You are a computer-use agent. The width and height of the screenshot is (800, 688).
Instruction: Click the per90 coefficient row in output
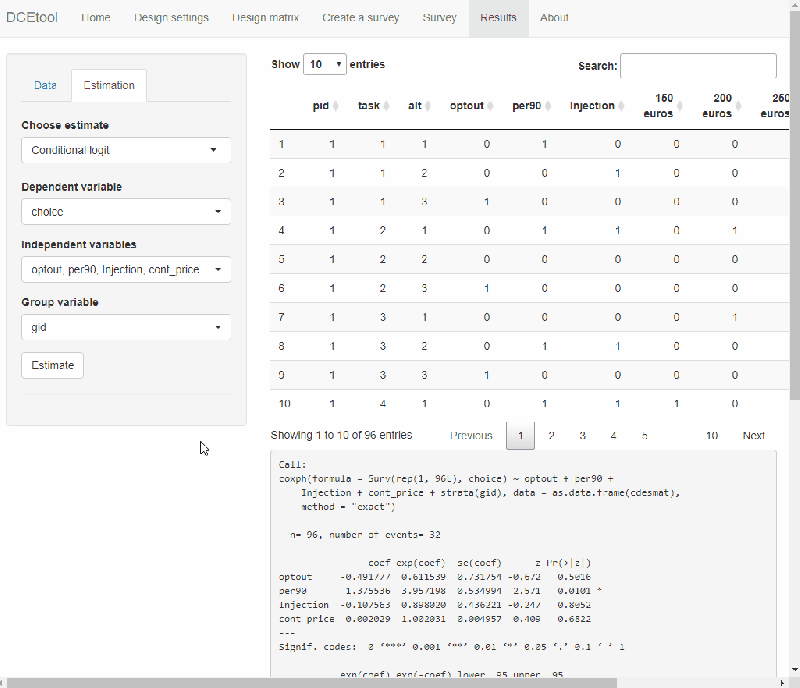(x=440, y=591)
